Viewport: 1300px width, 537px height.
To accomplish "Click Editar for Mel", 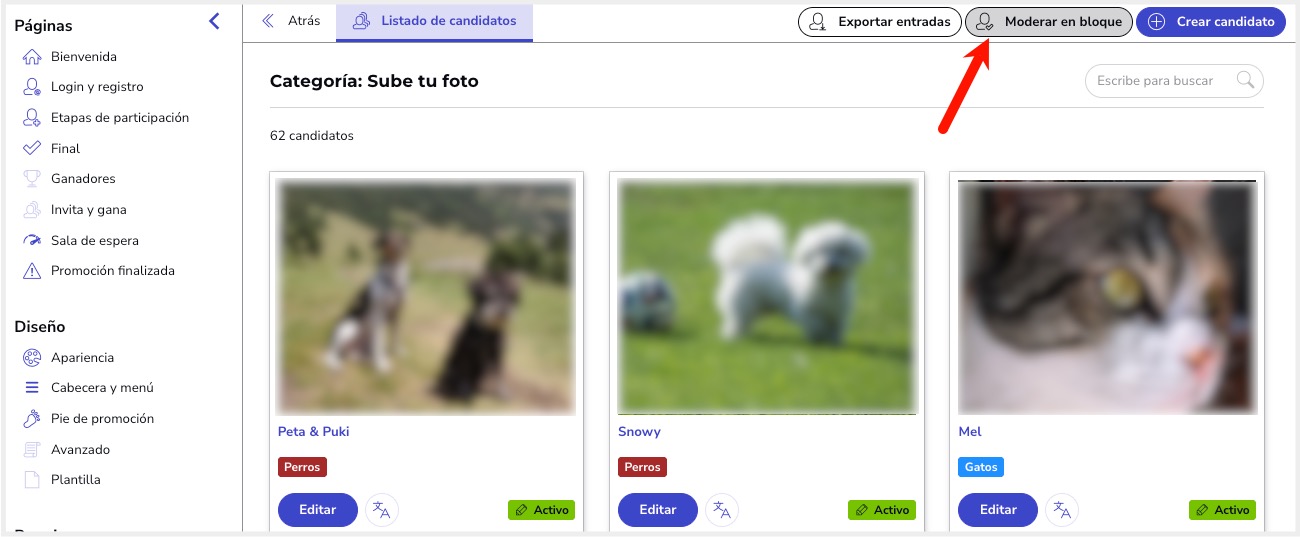I will 998,510.
